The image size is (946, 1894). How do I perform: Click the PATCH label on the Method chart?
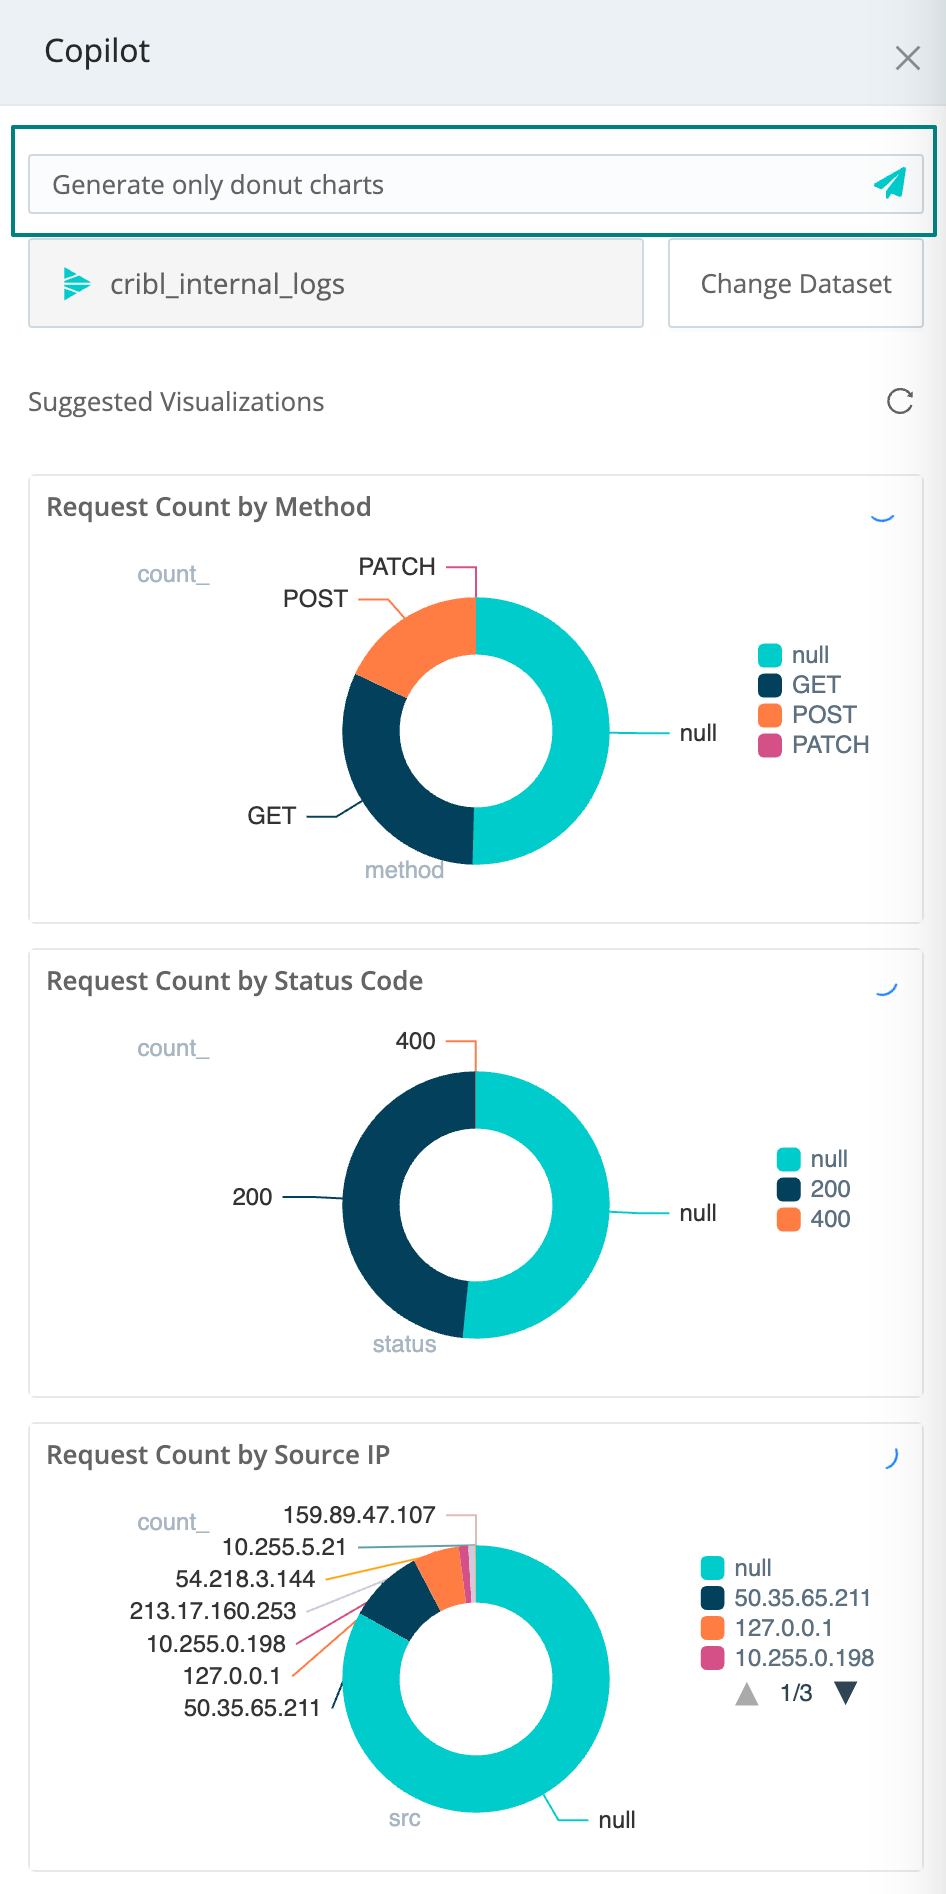click(x=396, y=567)
